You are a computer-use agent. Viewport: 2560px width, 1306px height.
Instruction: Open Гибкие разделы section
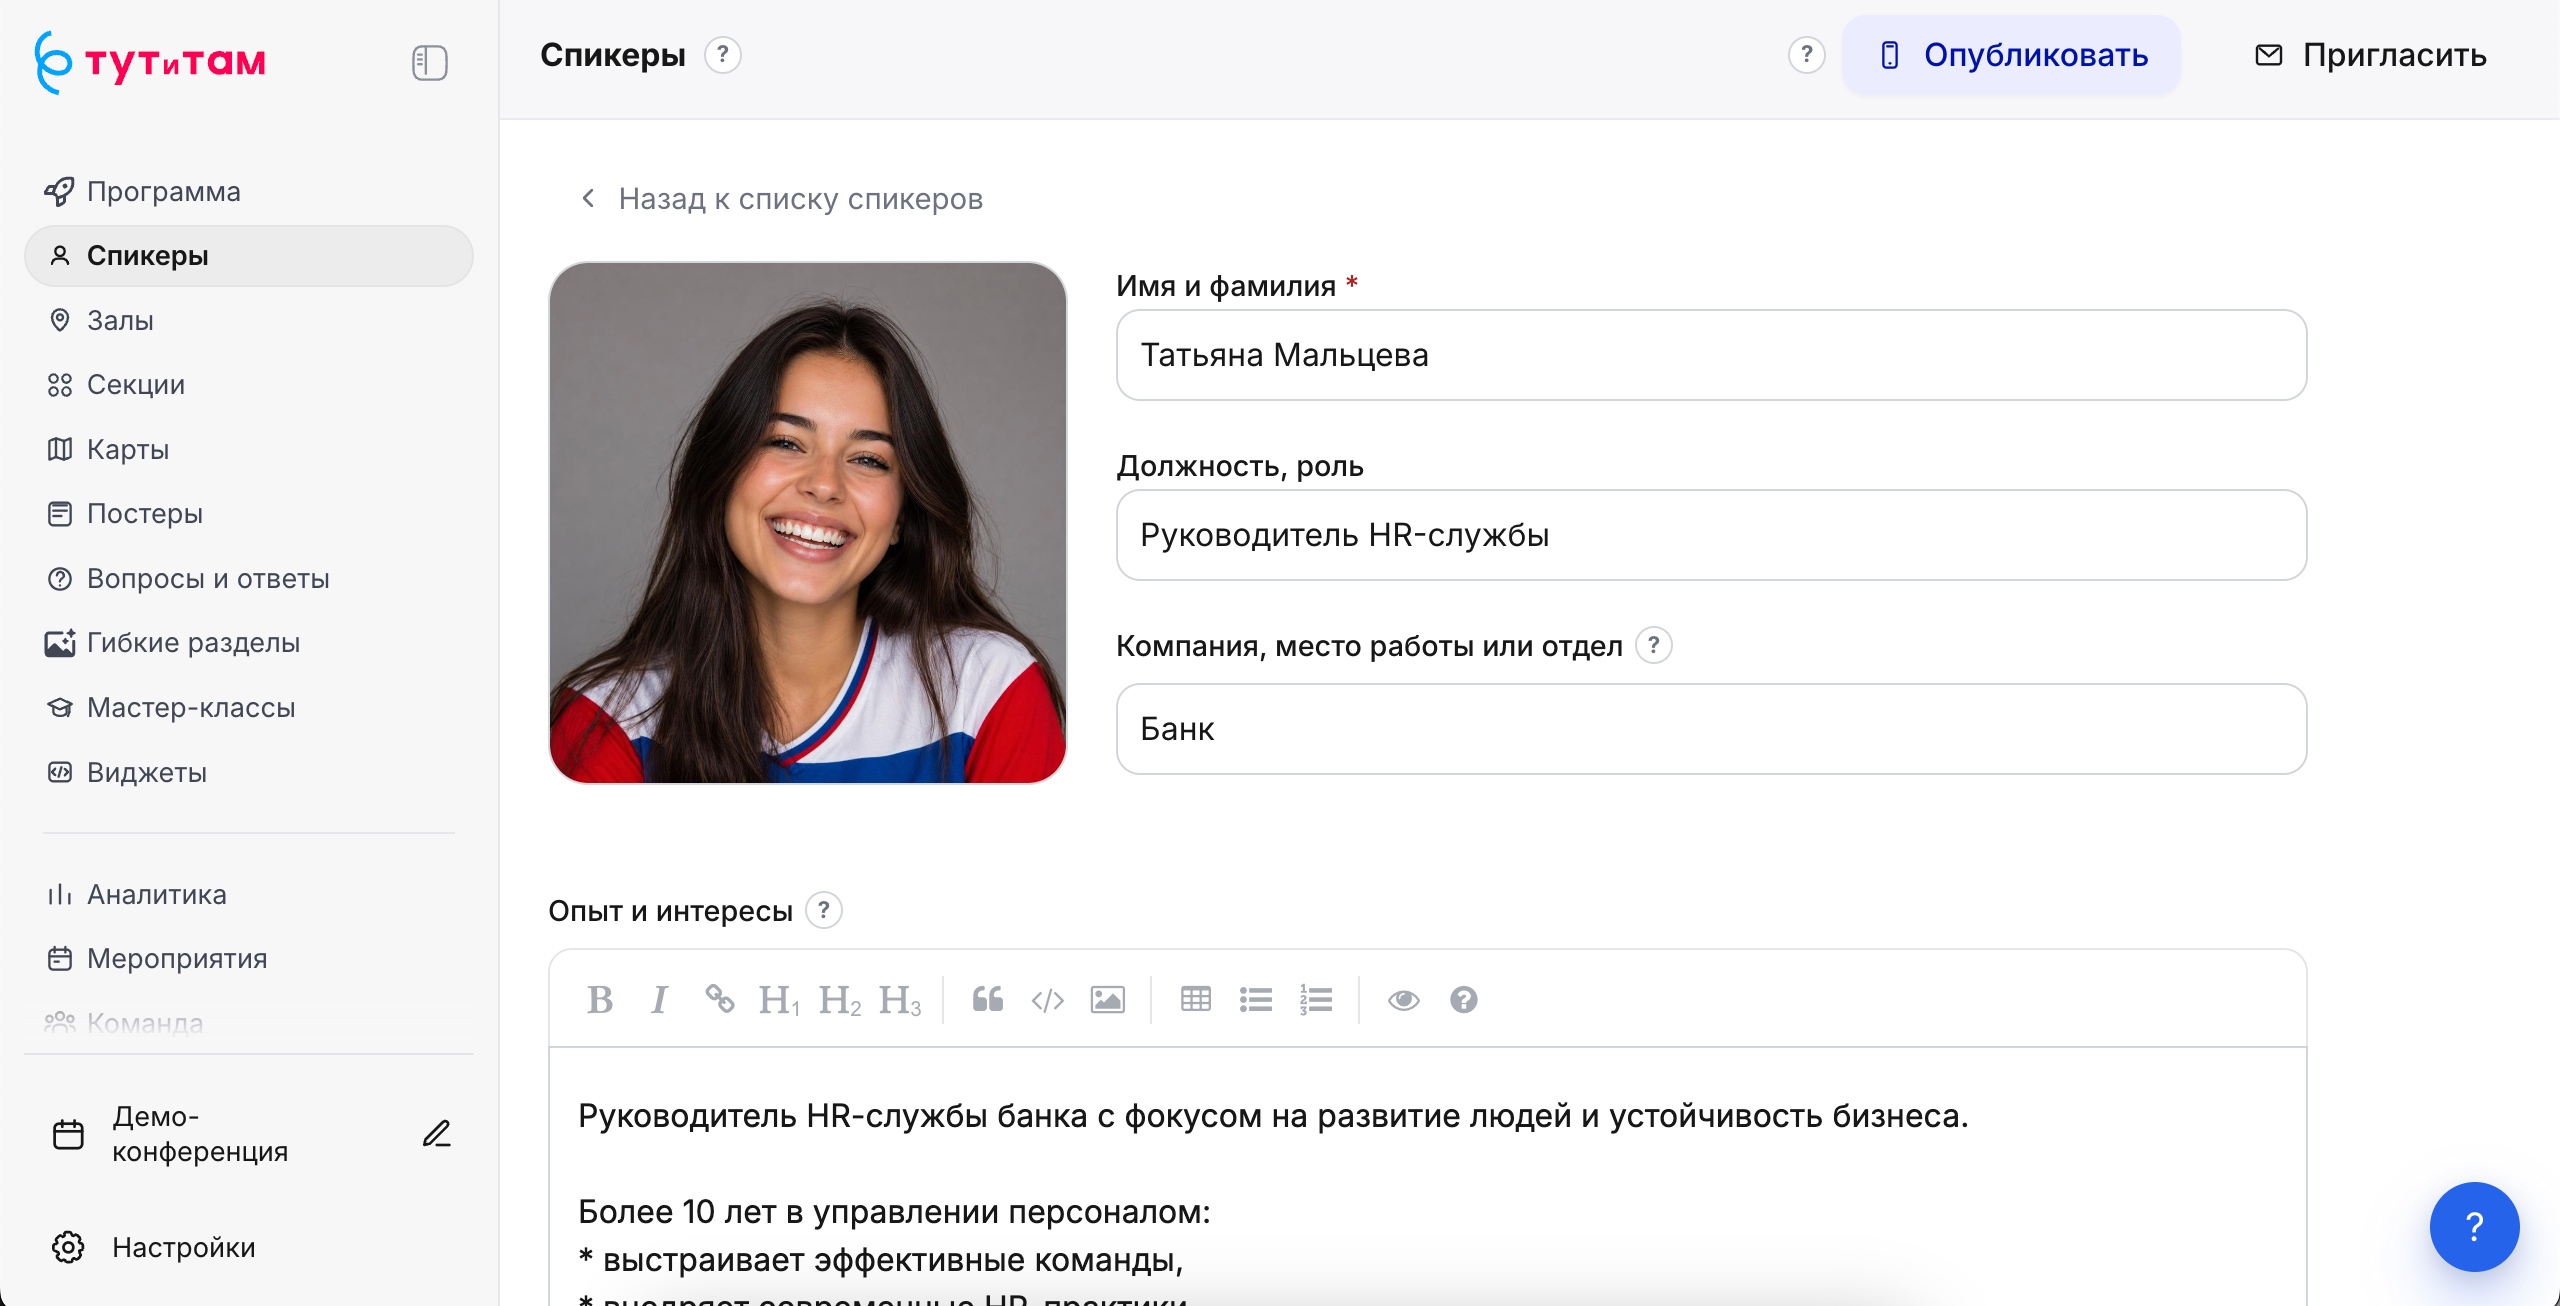pyautogui.click(x=248, y=643)
